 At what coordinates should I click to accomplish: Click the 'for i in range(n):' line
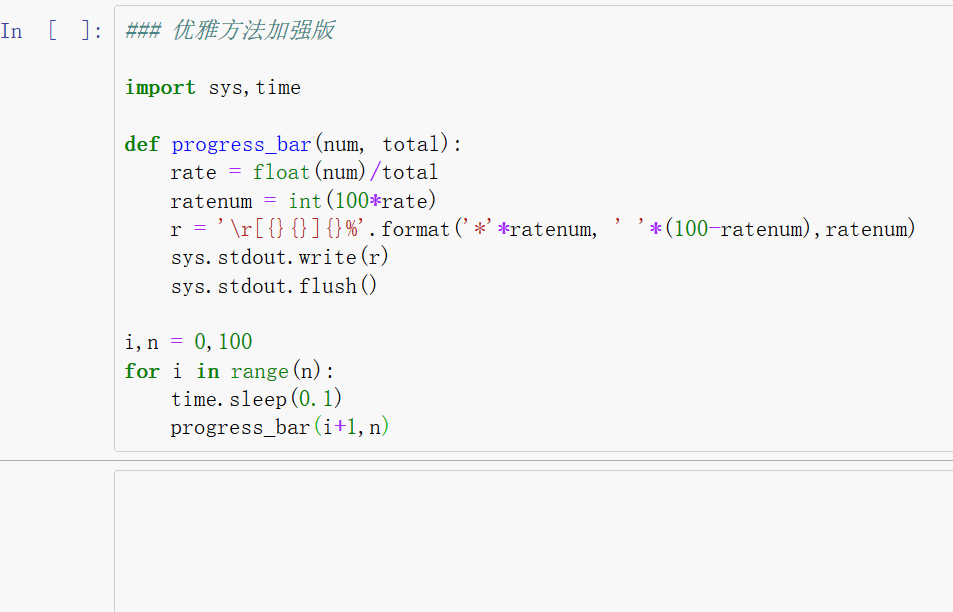click(x=229, y=371)
